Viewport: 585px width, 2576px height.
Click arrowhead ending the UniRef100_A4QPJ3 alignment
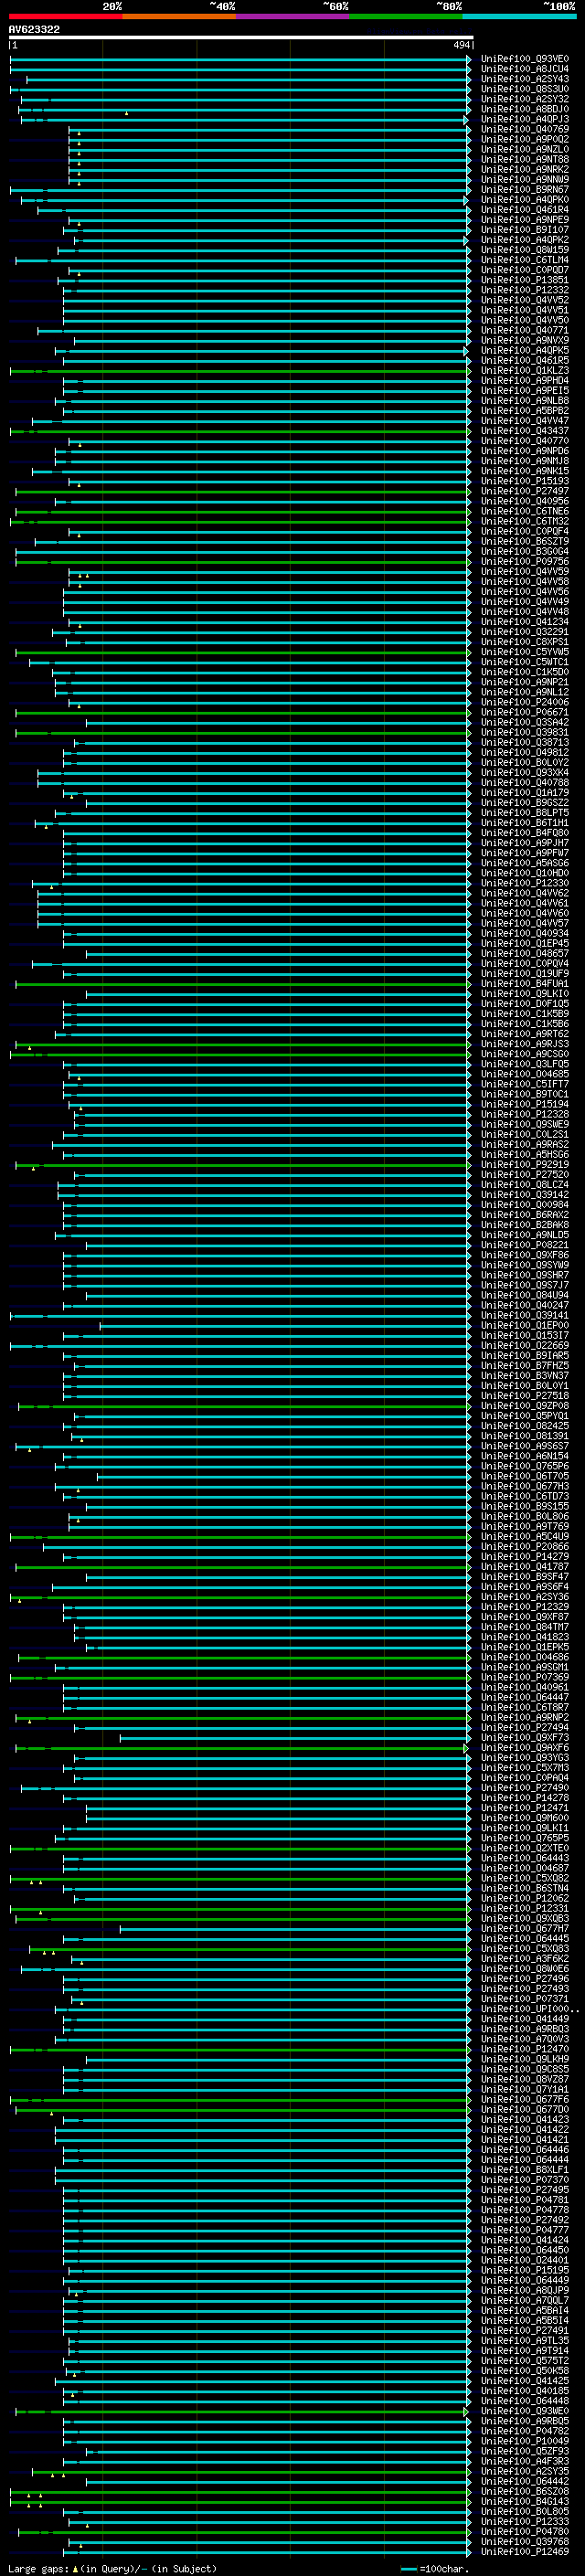coord(466,120)
